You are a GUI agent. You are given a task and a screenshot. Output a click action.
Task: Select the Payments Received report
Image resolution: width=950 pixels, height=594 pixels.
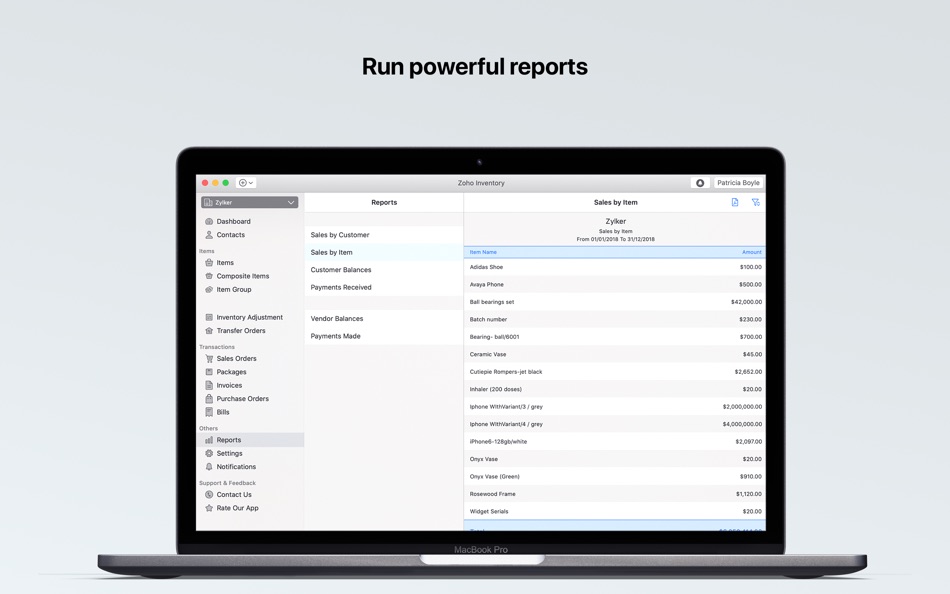(343, 286)
